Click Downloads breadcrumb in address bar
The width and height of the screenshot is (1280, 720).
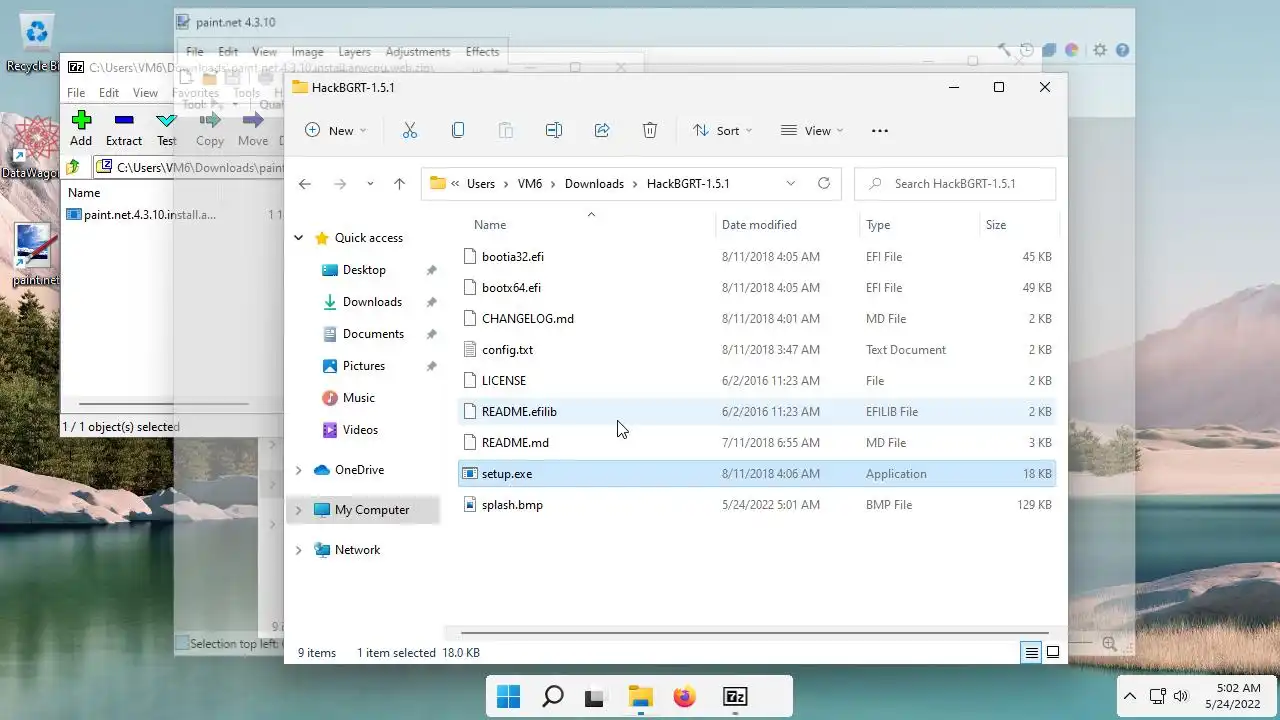click(x=594, y=184)
